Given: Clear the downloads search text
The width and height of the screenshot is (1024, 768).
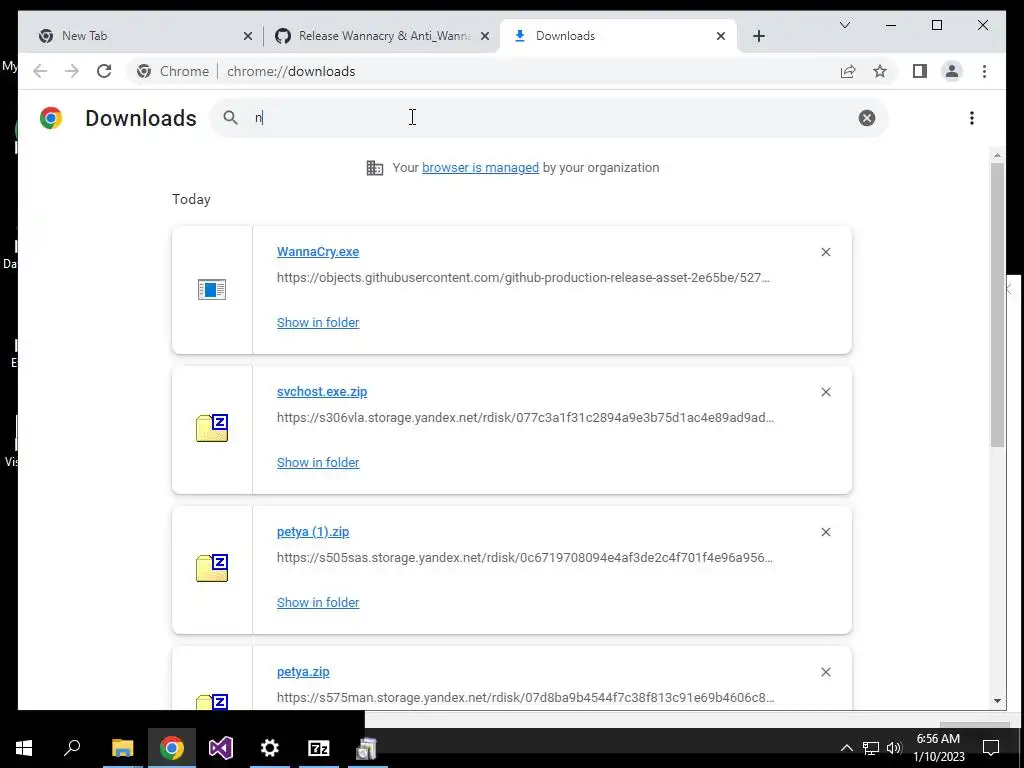Looking at the screenshot, I should 867,118.
